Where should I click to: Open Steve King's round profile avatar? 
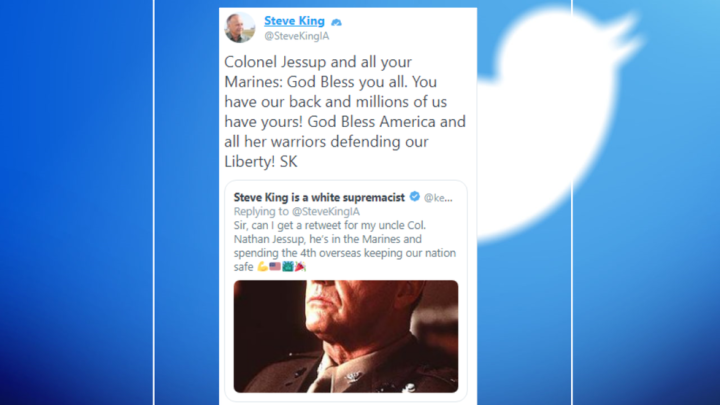coord(240,28)
